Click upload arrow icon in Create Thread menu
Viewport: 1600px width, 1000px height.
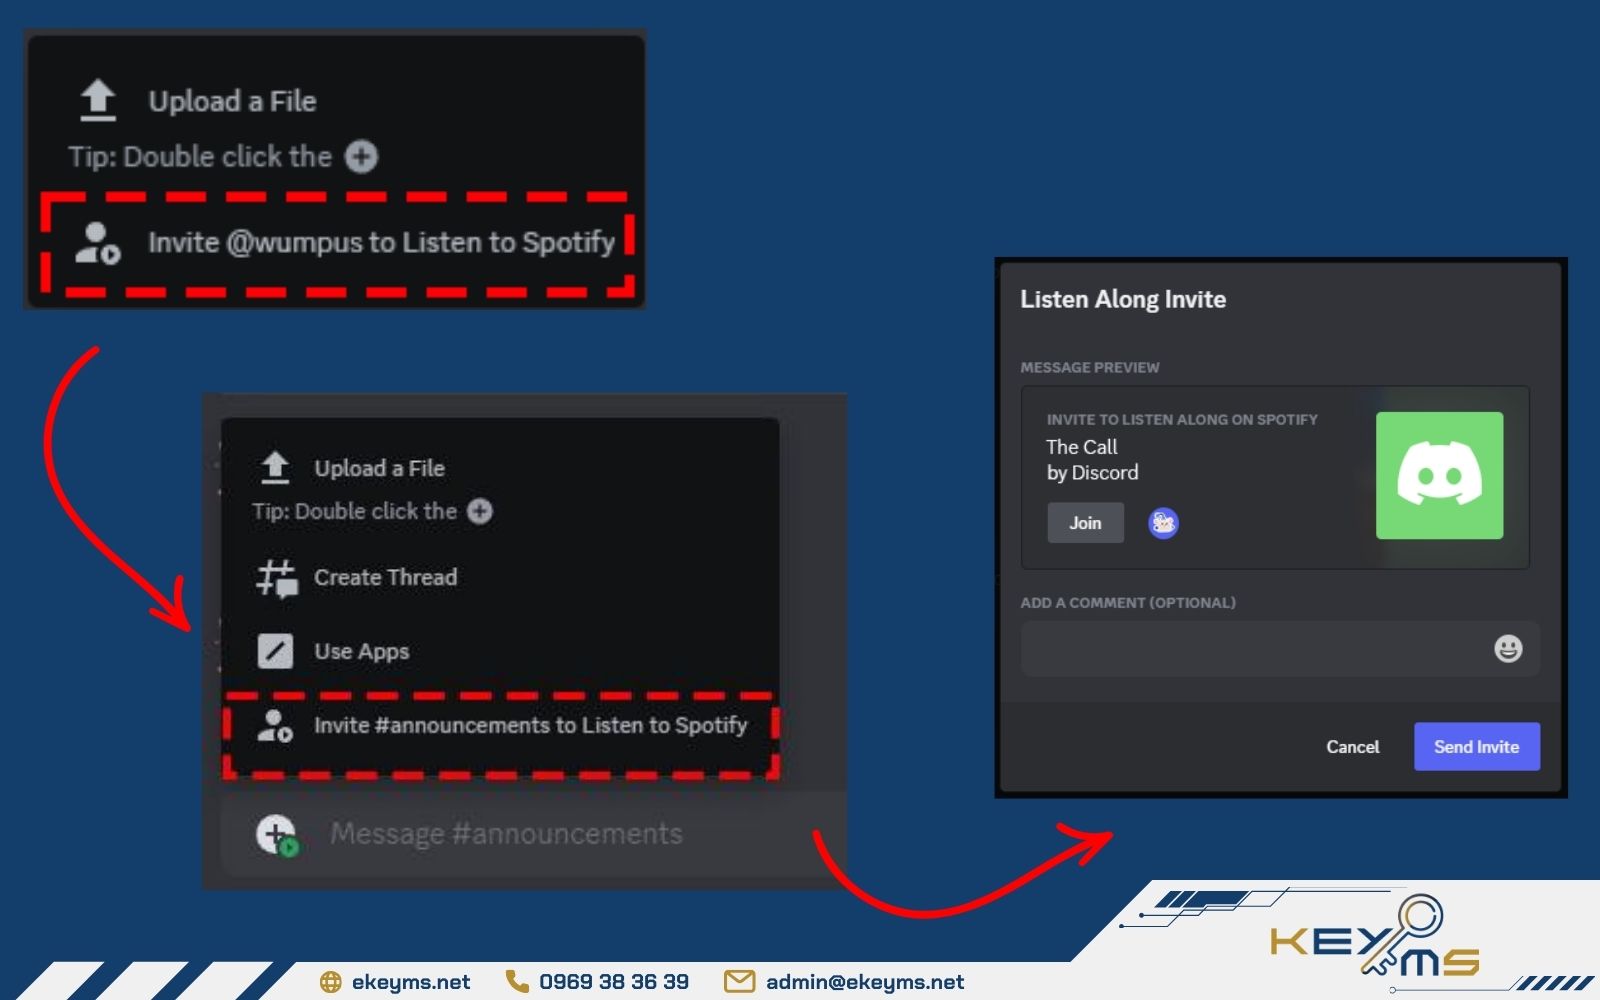point(275,468)
